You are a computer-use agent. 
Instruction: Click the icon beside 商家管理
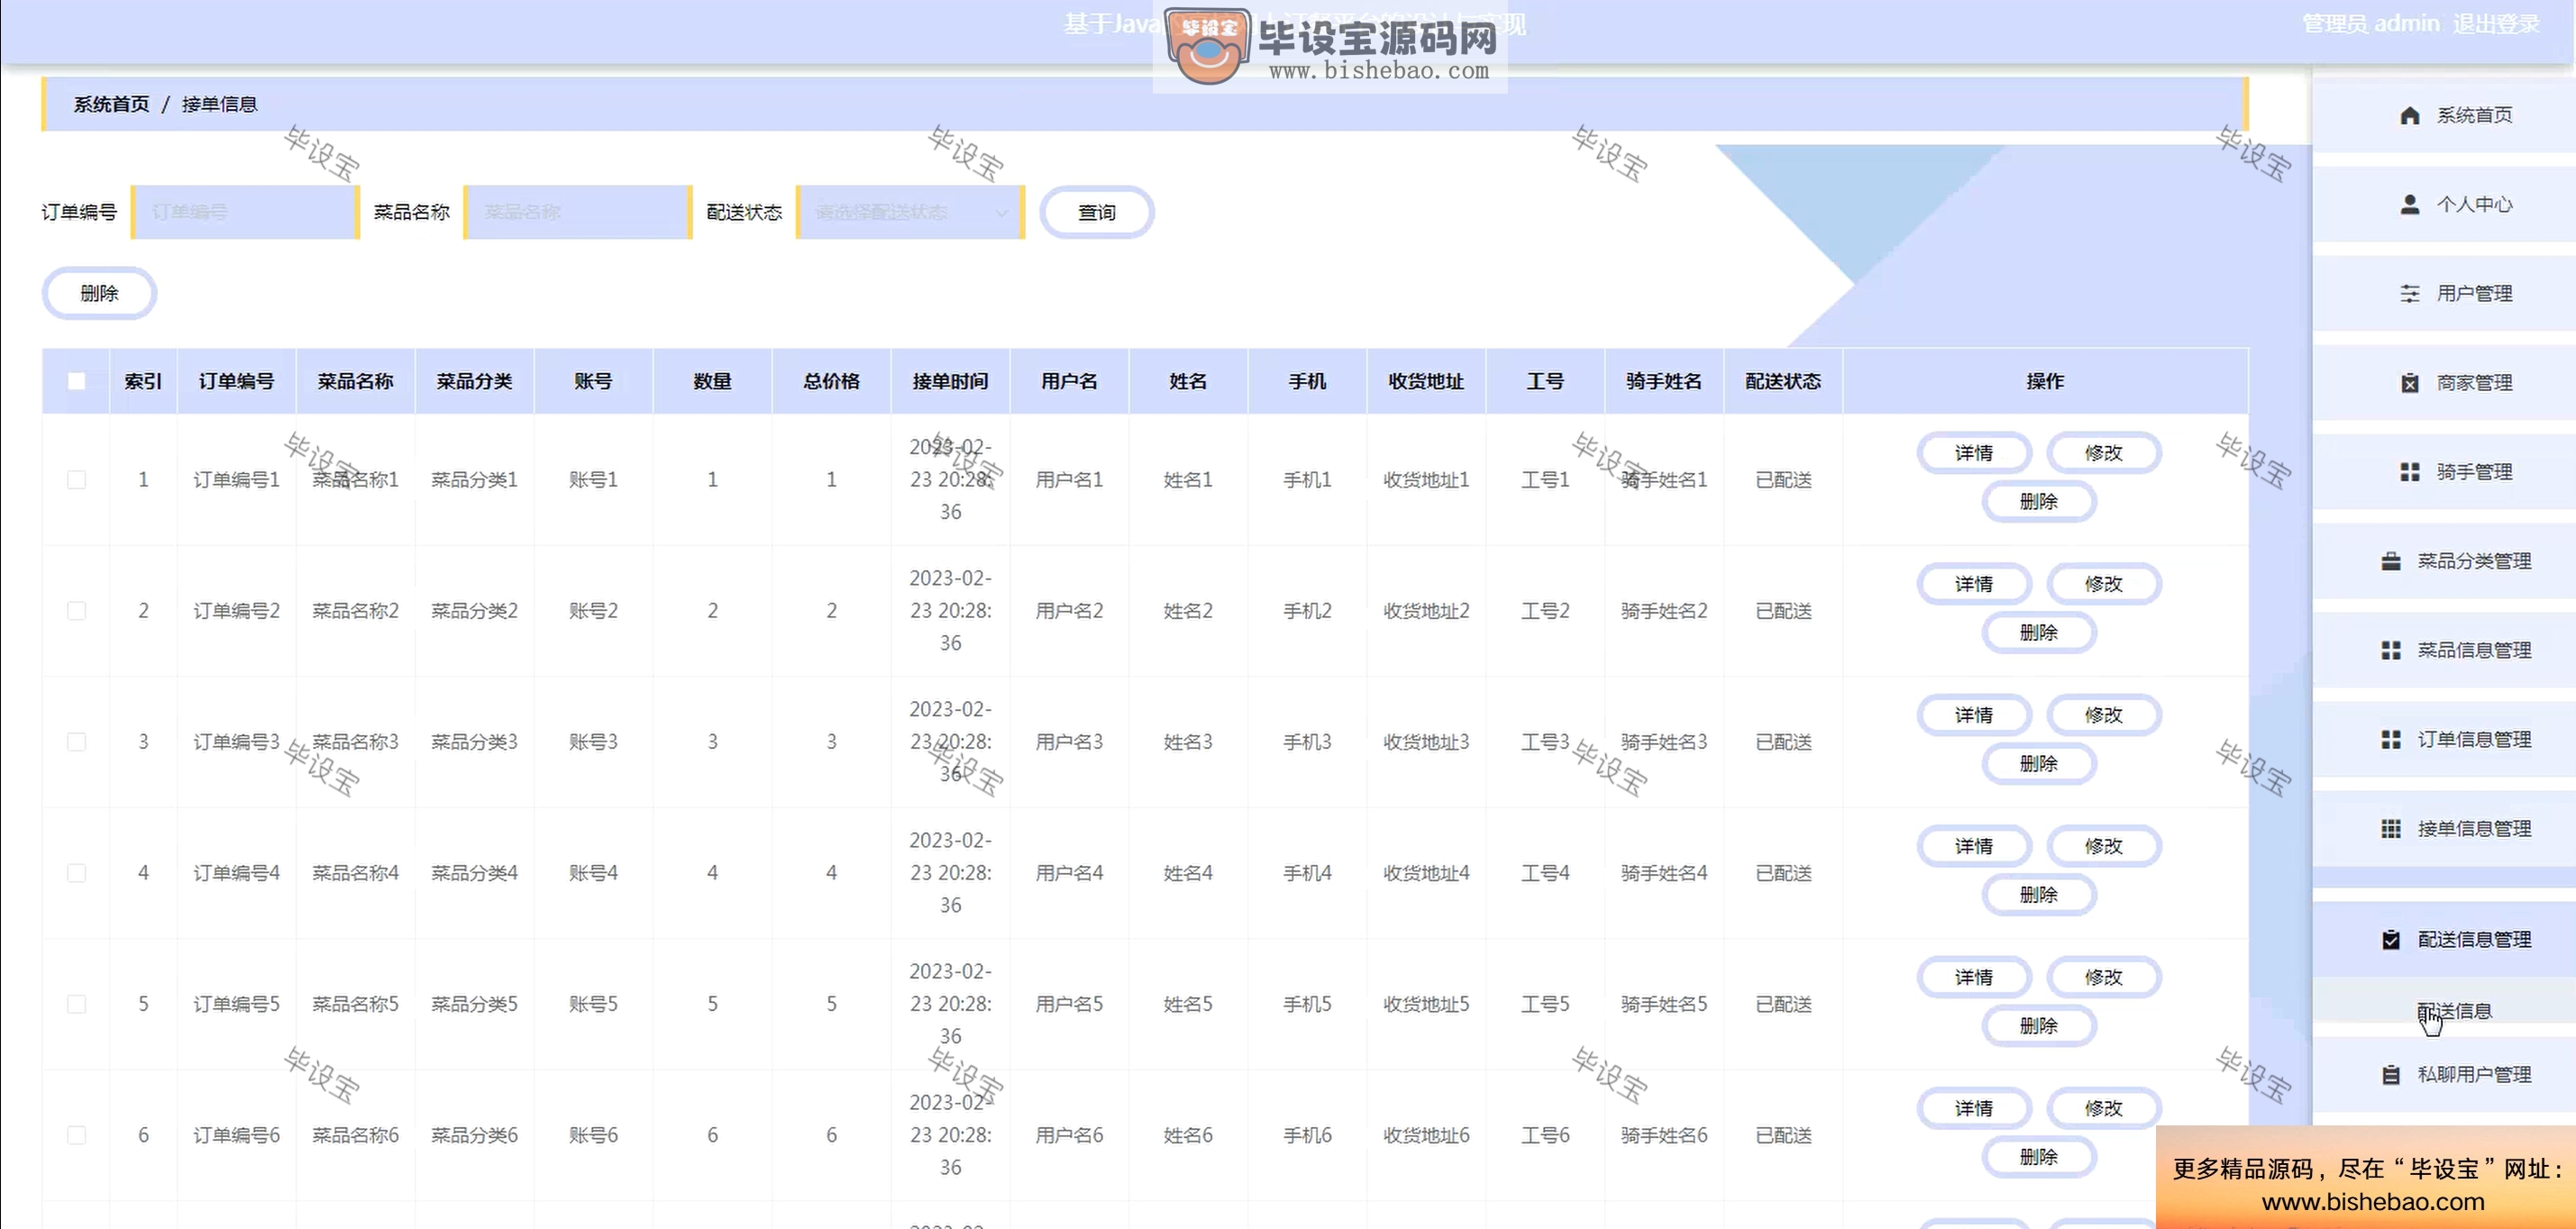[2410, 383]
